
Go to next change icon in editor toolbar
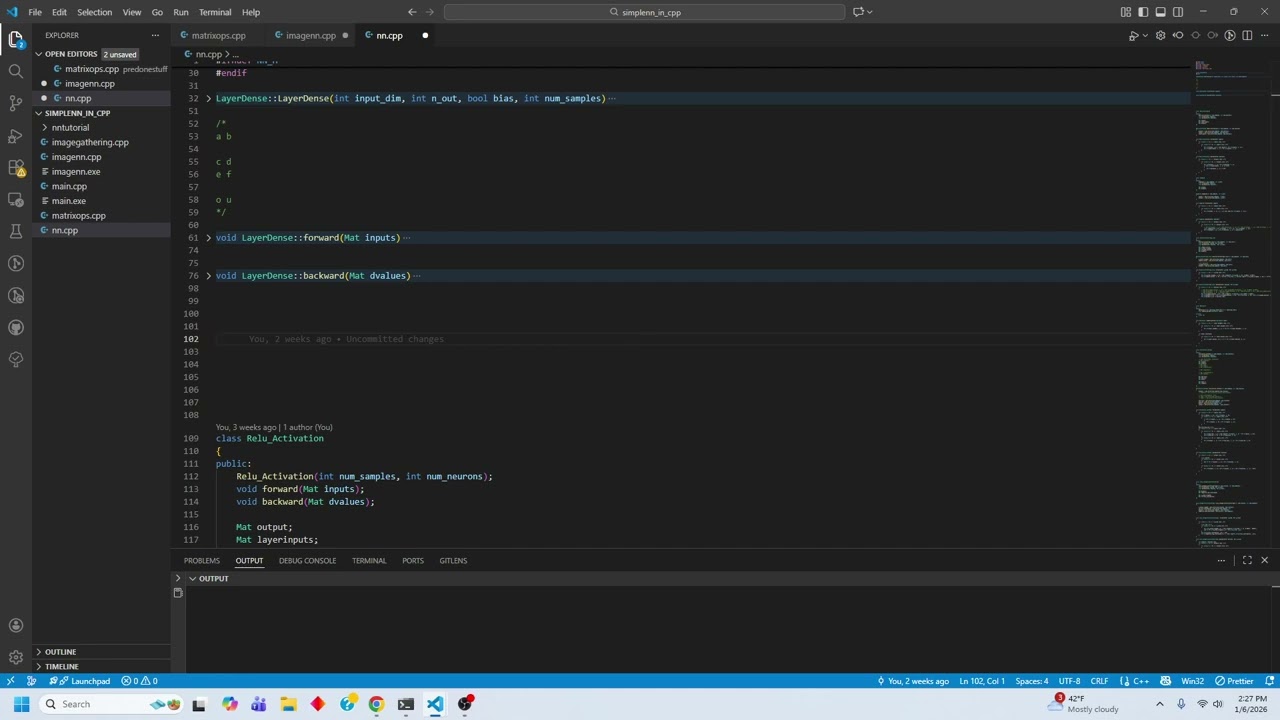pyautogui.click(x=1212, y=35)
